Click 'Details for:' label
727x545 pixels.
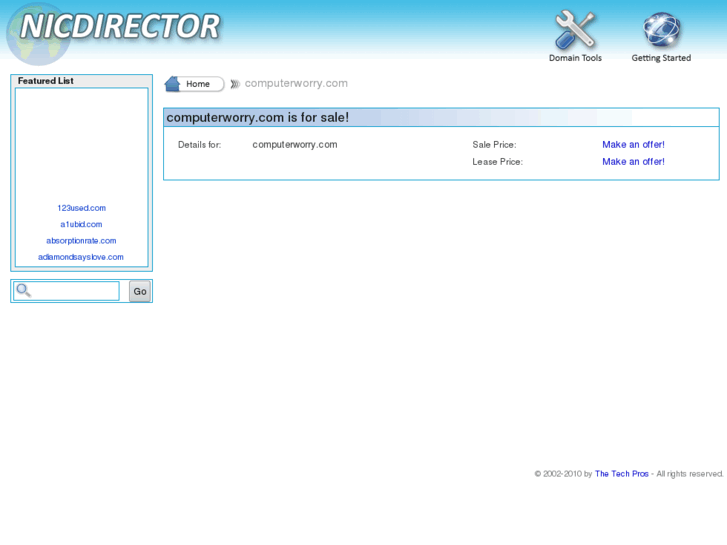click(199, 145)
